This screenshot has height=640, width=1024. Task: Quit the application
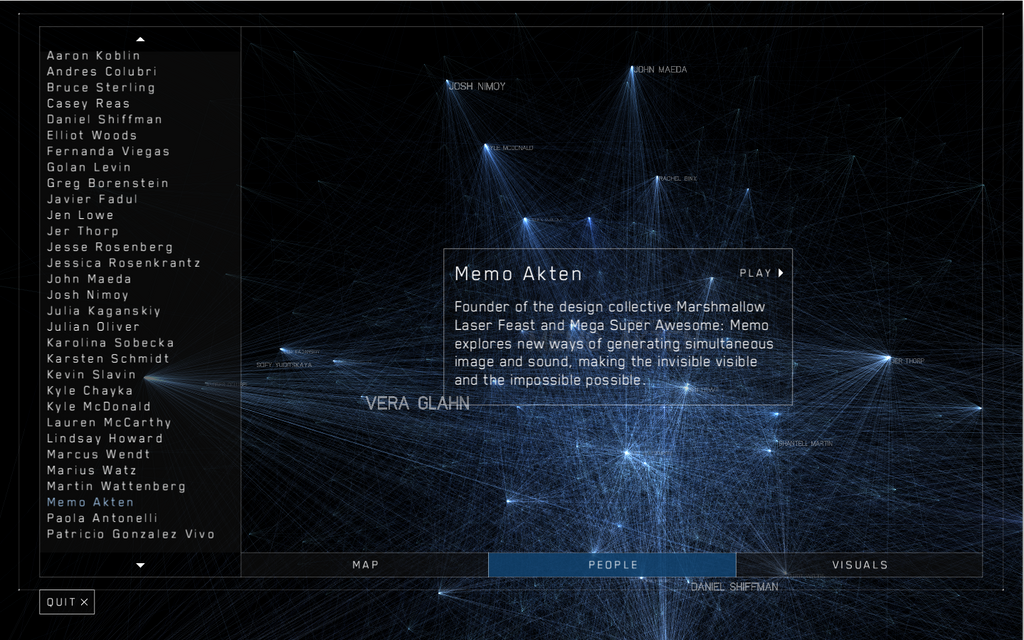click(x=67, y=602)
